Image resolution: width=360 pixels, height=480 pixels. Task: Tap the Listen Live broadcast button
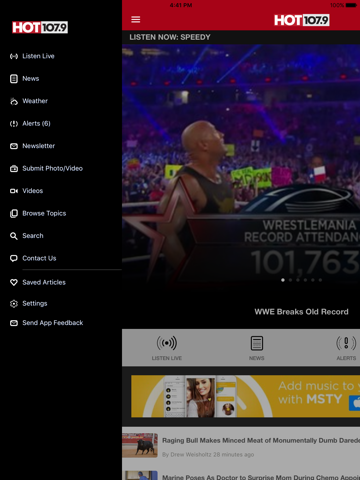(x=167, y=348)
